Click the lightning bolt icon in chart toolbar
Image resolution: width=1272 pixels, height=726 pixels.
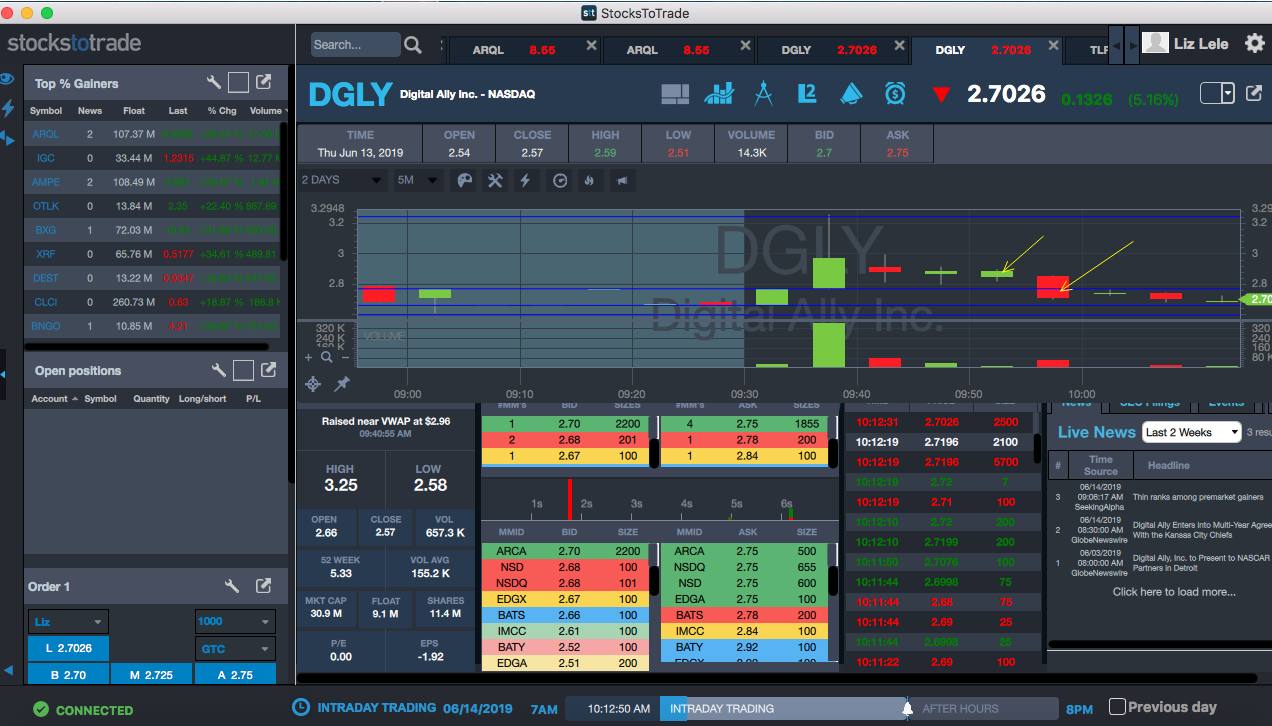coord(526,180)
